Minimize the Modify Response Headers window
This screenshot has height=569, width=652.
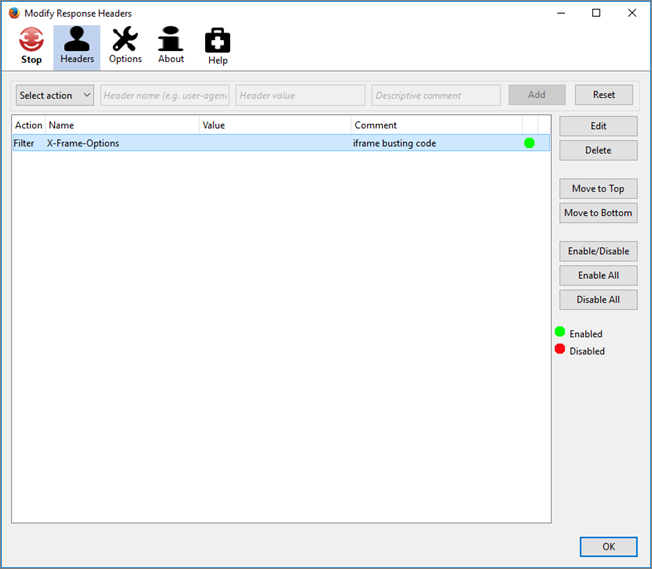pos(561,13)
